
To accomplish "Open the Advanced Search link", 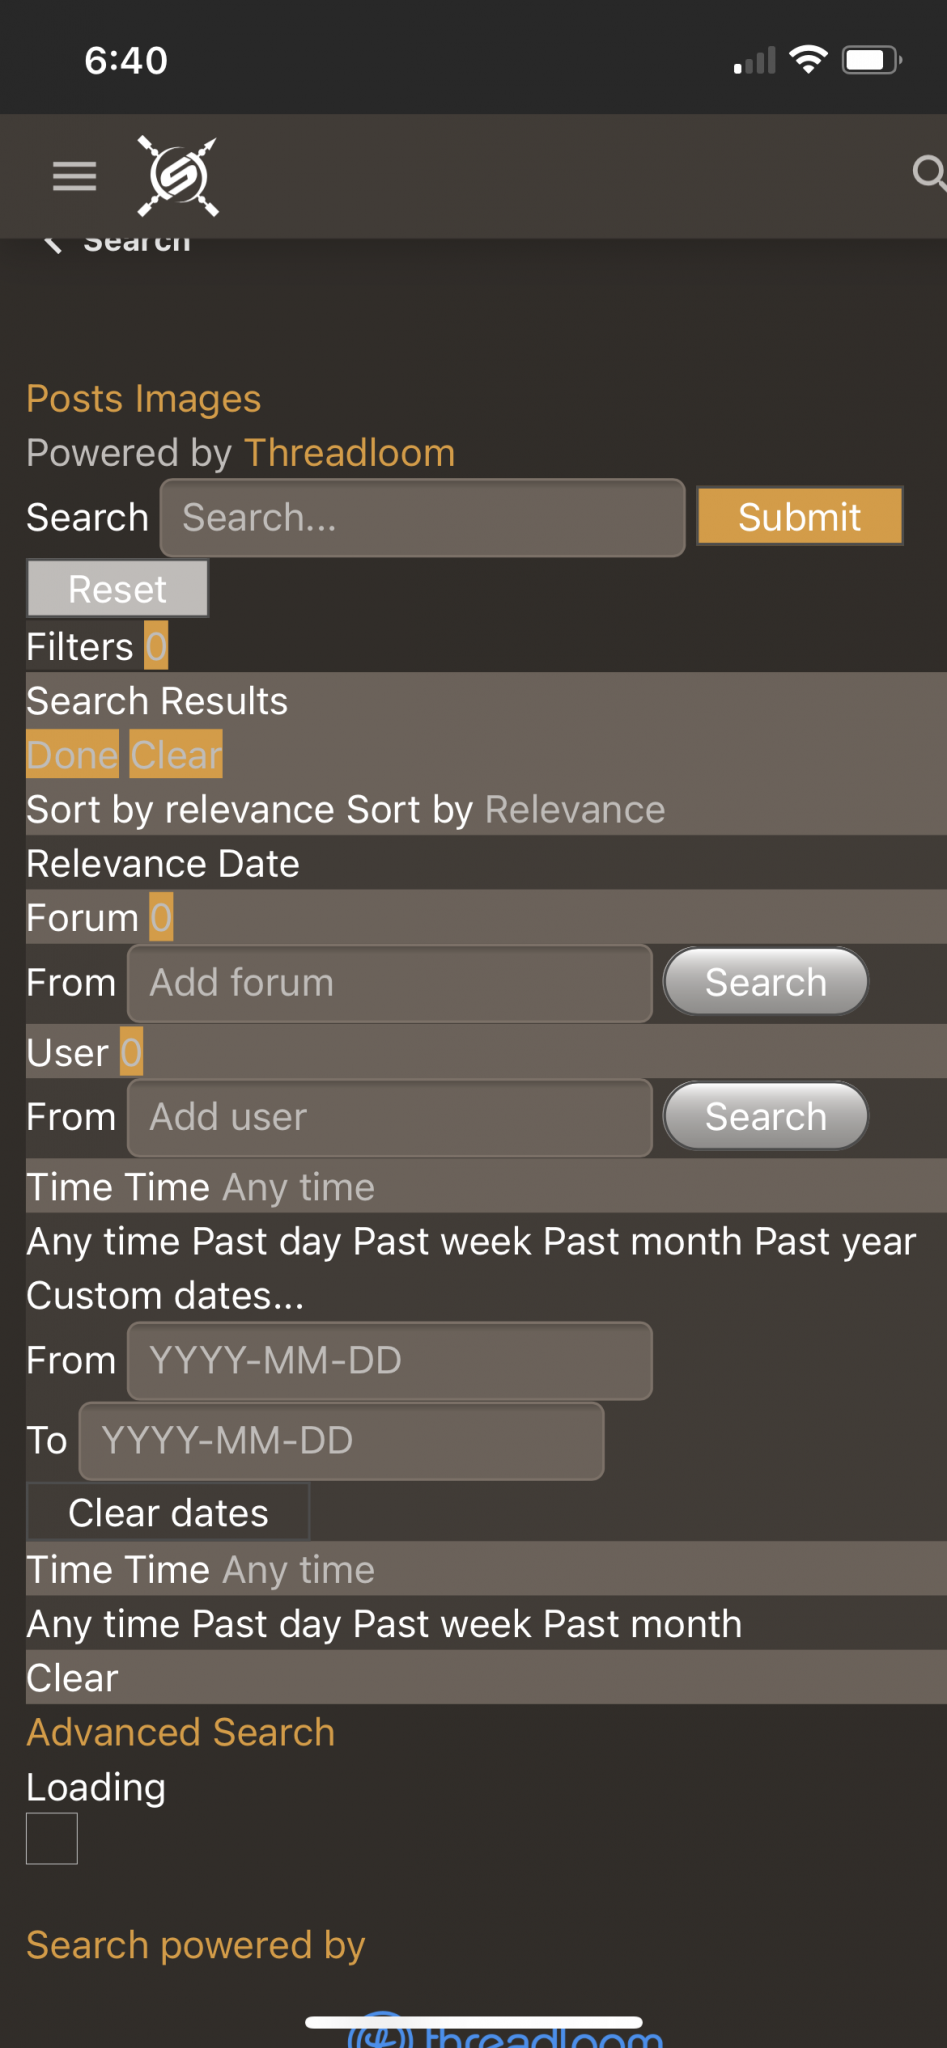I will [181, 1732].
